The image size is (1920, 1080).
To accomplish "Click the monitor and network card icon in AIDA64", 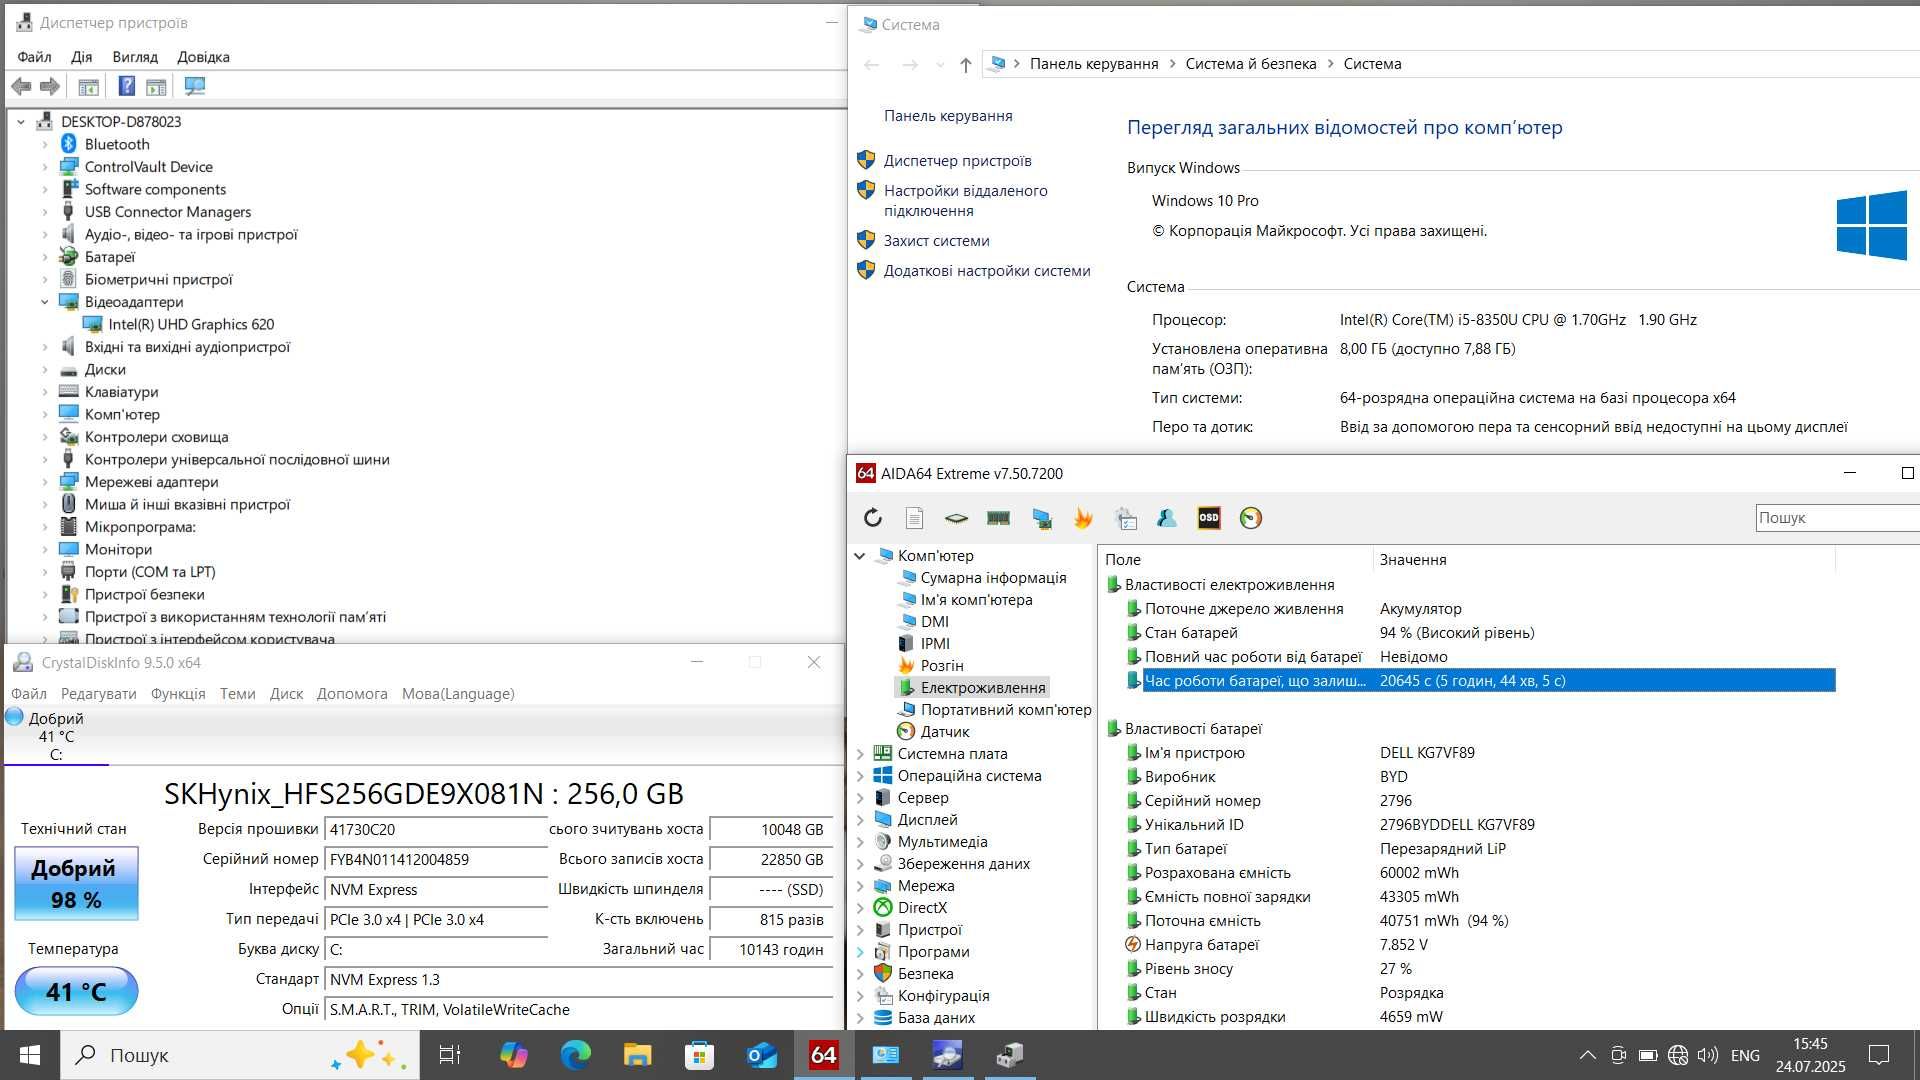I will coord(1041,518).
